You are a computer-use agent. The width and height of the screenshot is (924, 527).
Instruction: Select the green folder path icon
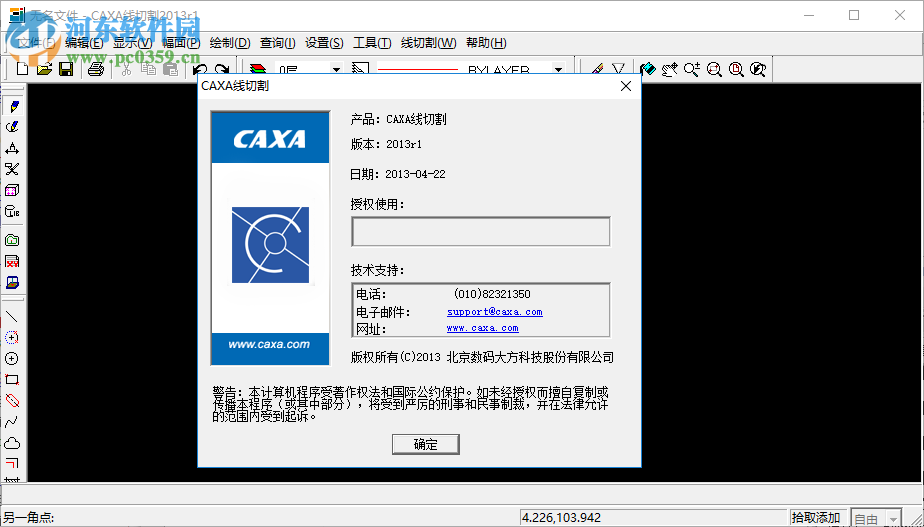coord(12,240)
